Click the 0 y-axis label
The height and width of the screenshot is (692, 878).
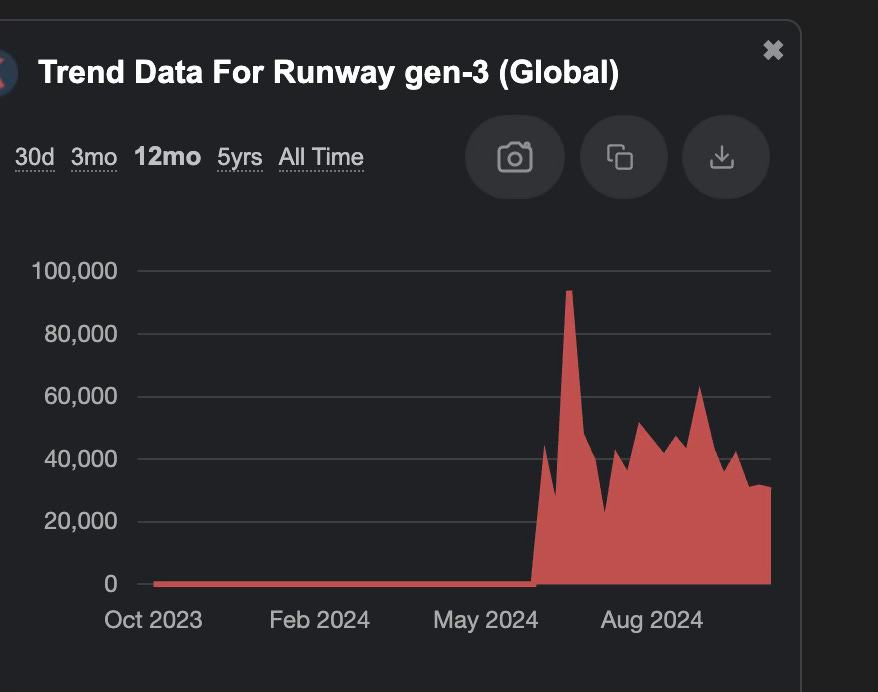tap(111, 584)
